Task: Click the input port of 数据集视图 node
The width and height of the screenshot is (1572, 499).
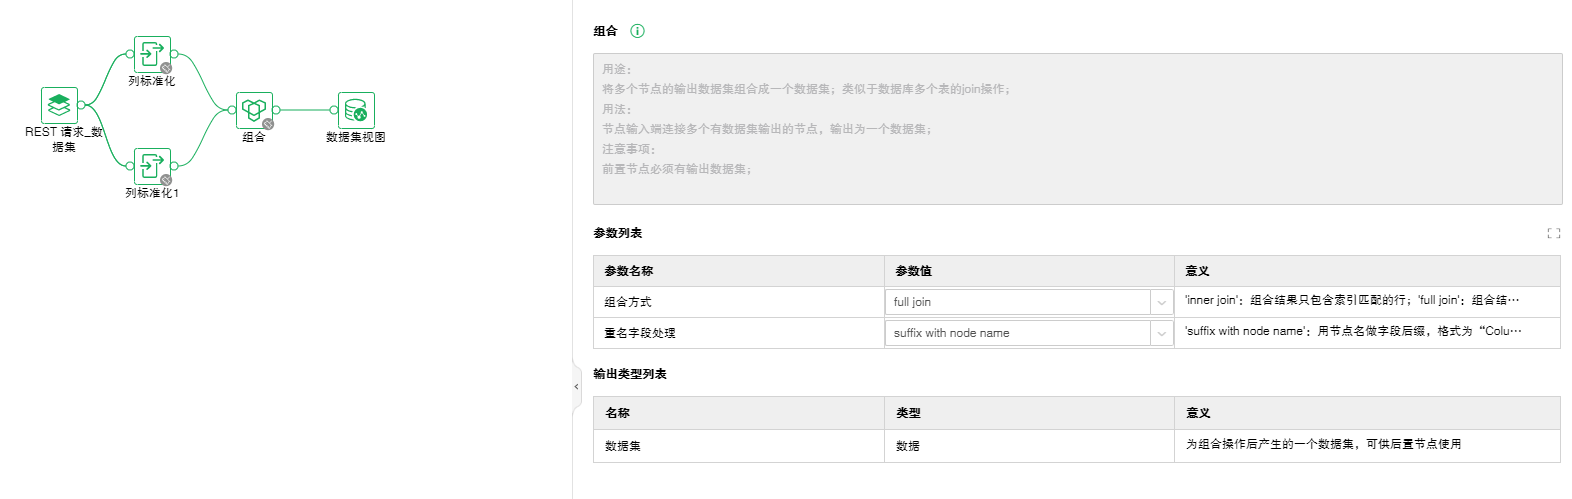Action: coord(334,110)
